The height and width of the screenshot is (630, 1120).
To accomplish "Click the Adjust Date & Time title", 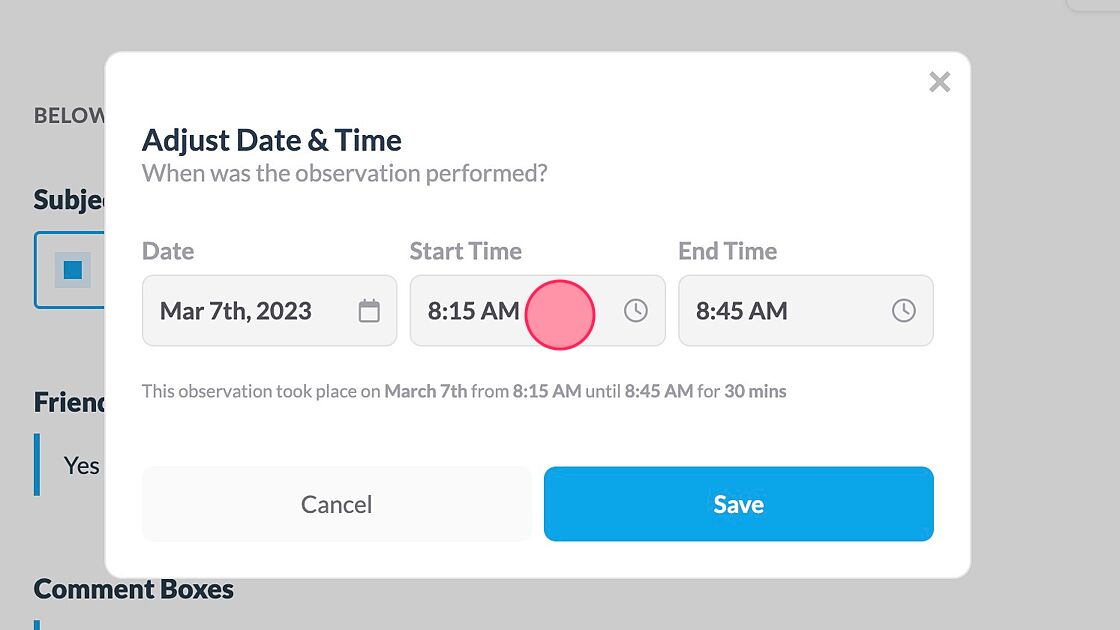I will click(272, 140).
